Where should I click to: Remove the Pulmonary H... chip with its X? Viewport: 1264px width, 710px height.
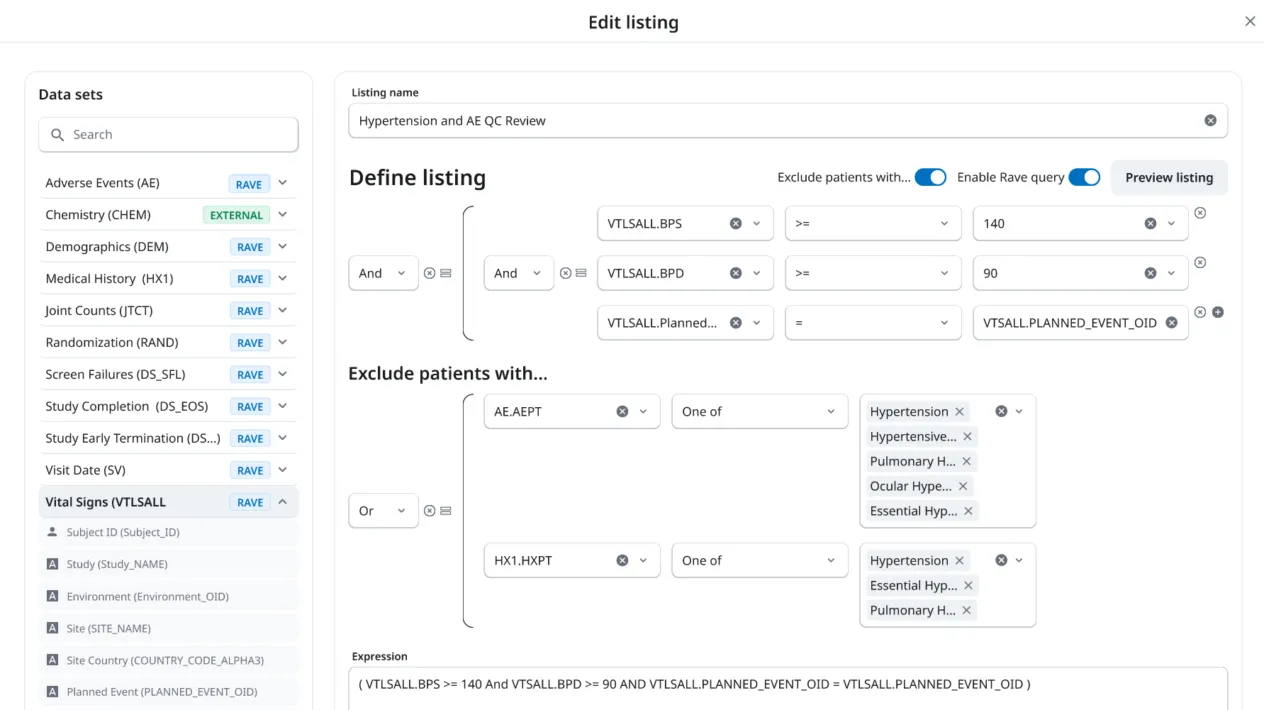click(x=966, y=461)
